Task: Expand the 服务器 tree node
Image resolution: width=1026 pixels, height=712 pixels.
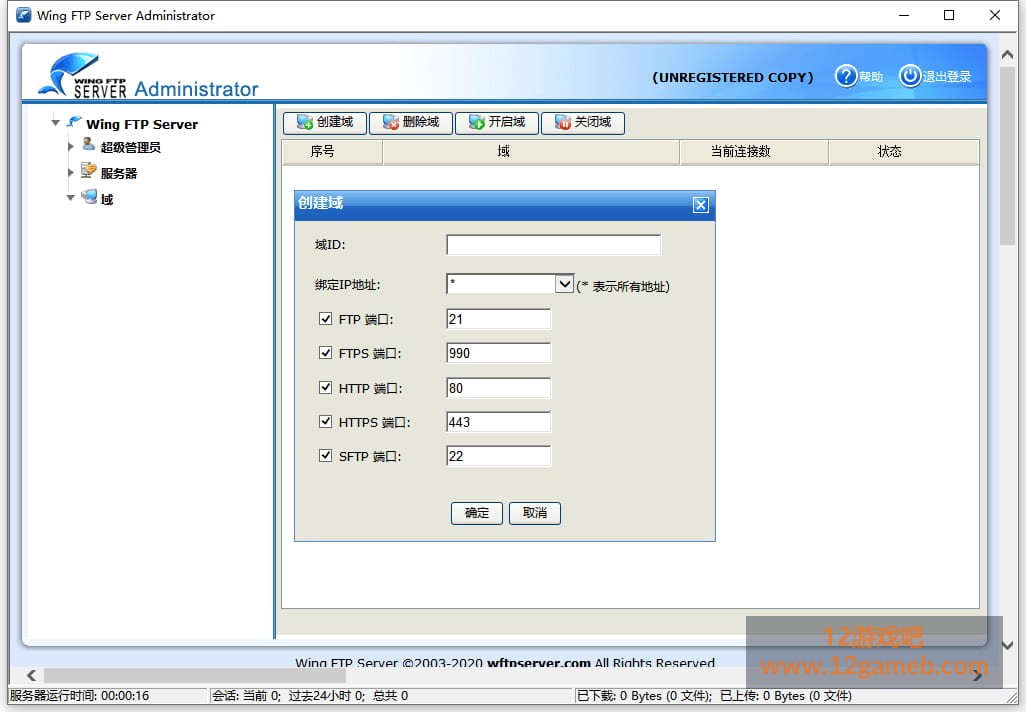Action: 71,173
